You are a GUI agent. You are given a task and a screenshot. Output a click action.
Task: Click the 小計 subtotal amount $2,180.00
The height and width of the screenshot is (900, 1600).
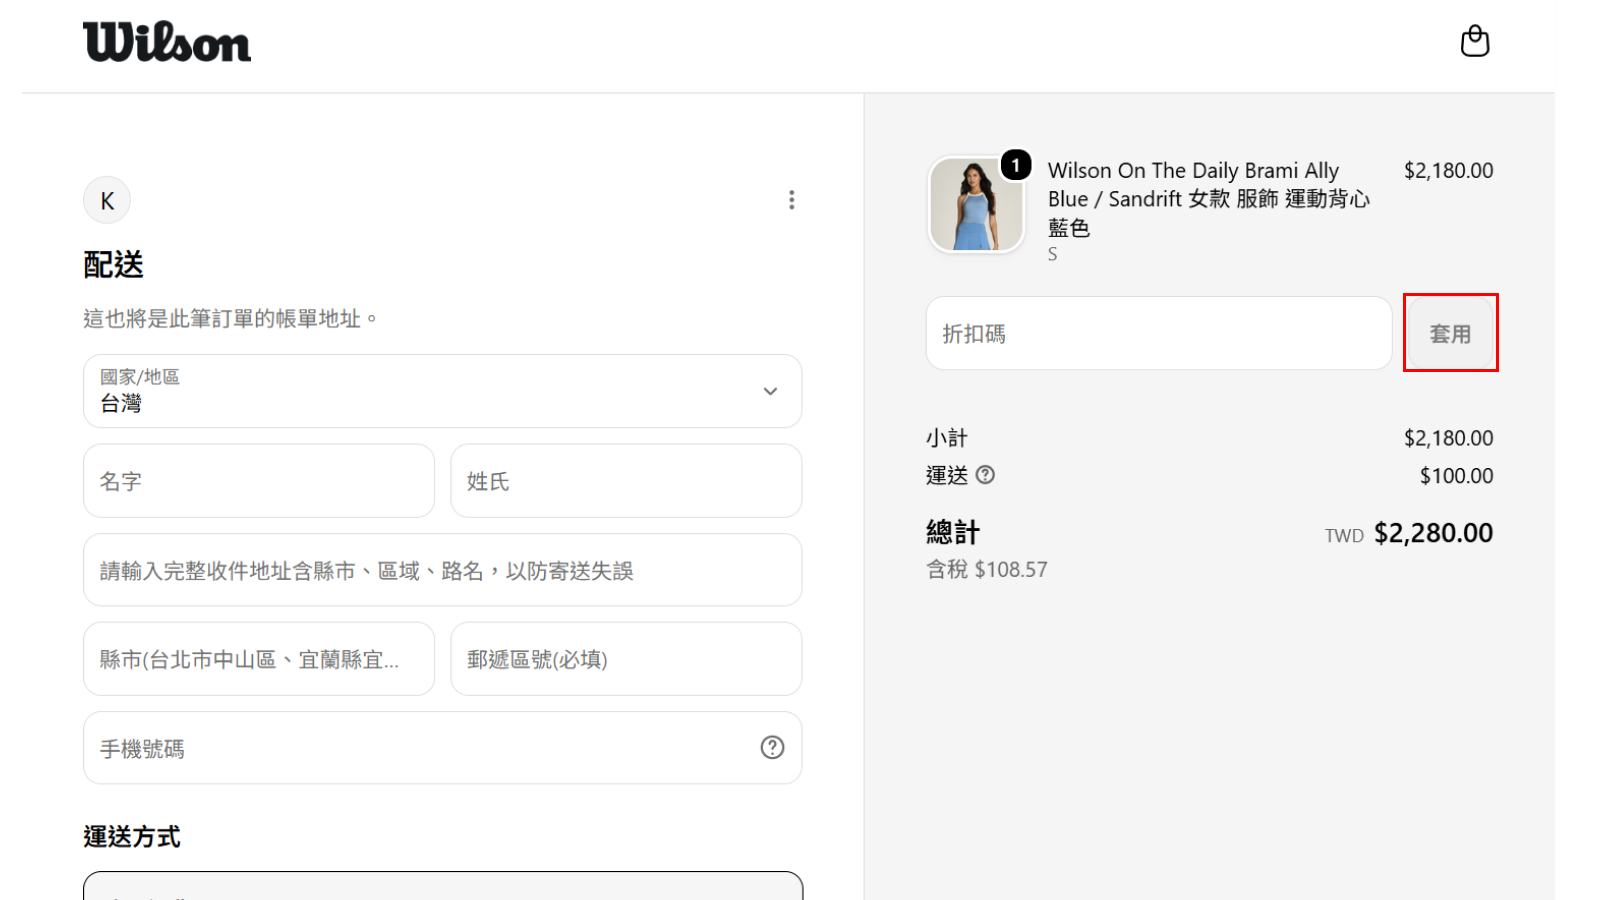coord(1448,438)
